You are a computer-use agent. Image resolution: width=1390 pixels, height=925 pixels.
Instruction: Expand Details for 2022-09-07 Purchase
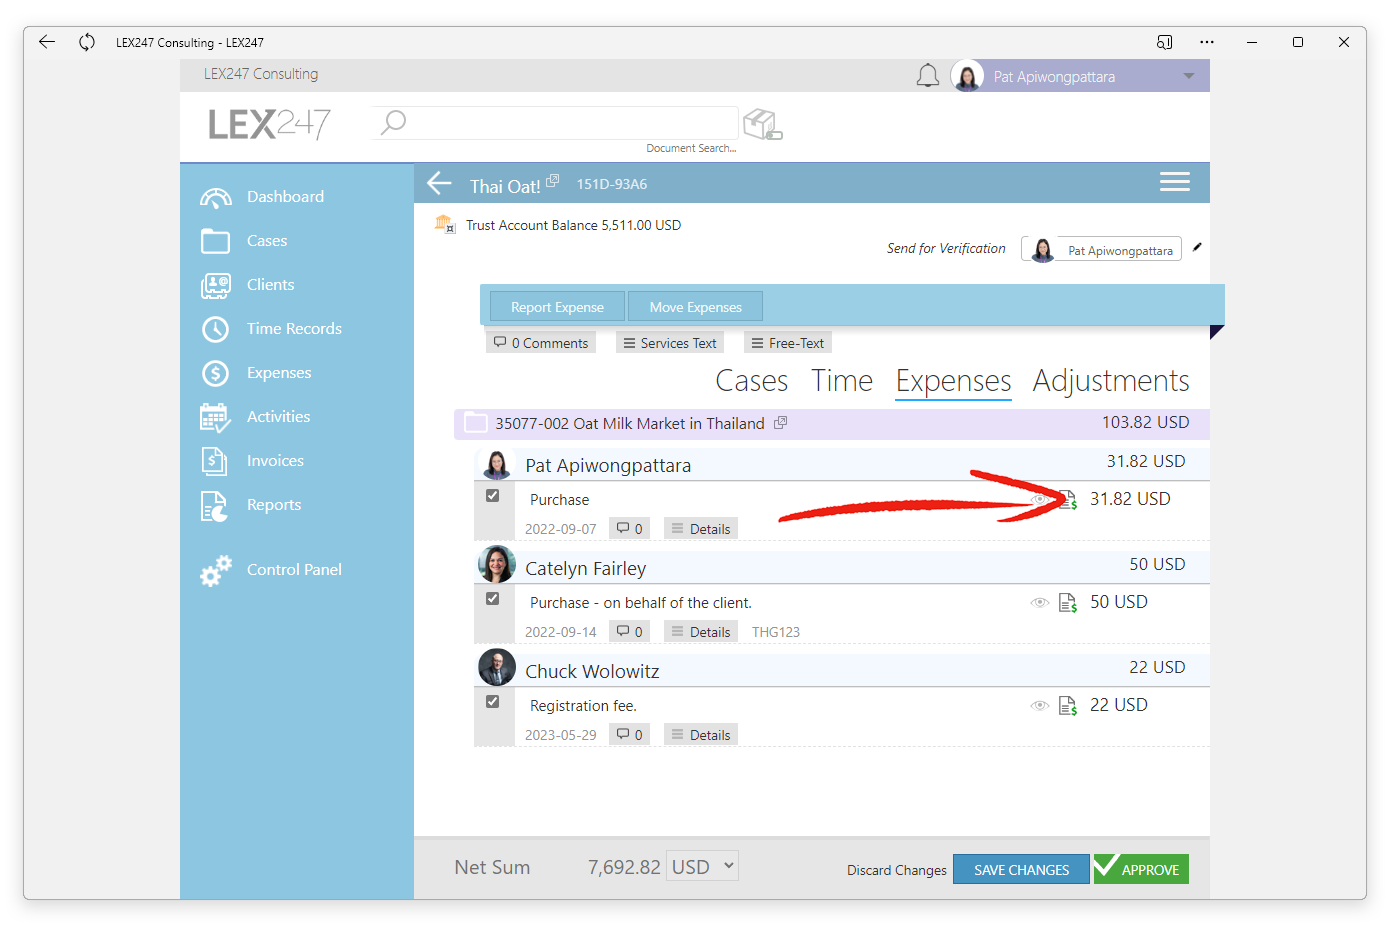[701, 529]
